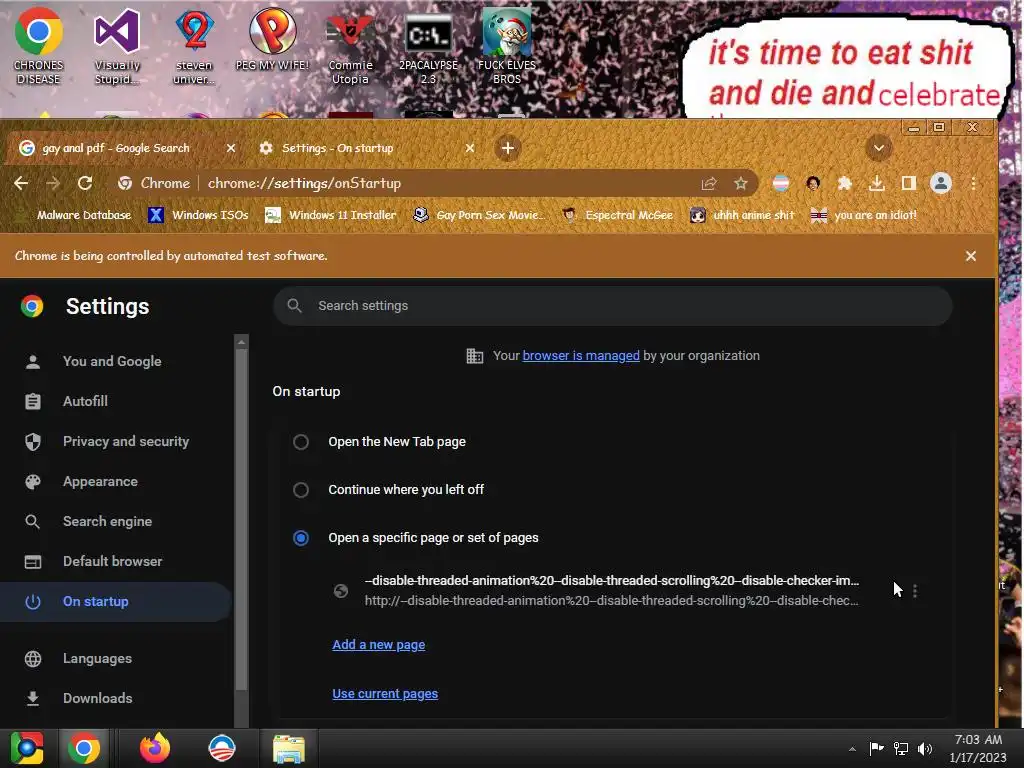Click the Settings page Chrome logo

[32, 306]
